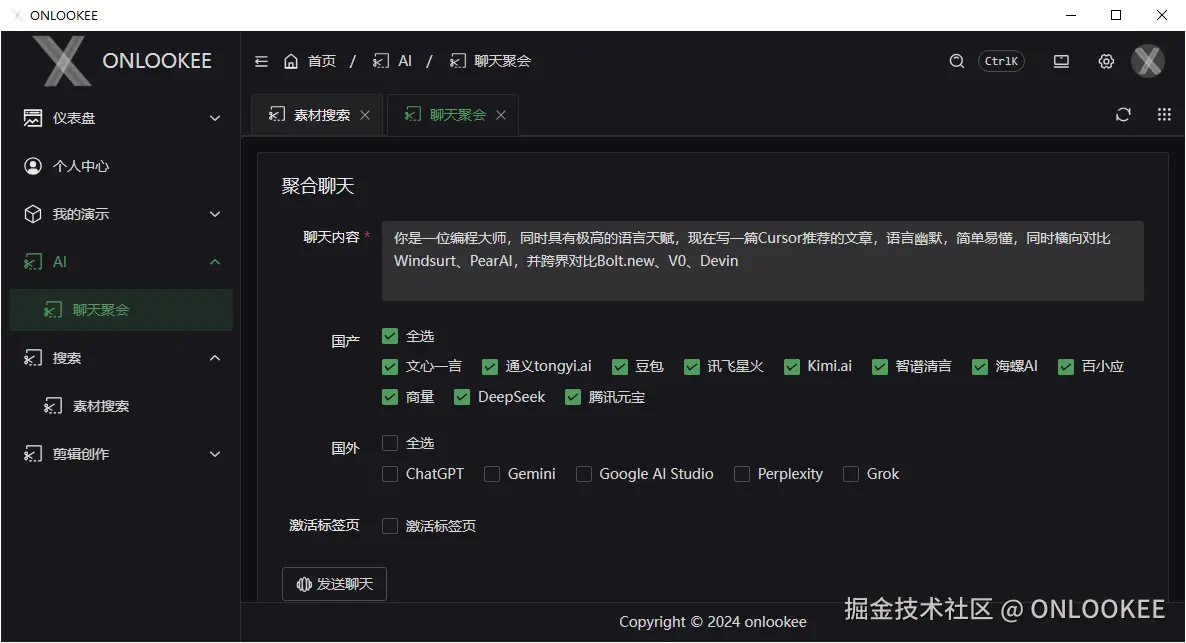Enable 激活标签页 checkbox
Image resolution: width=1186 pixels, height=643 pixels.
(x=390, y=526)
